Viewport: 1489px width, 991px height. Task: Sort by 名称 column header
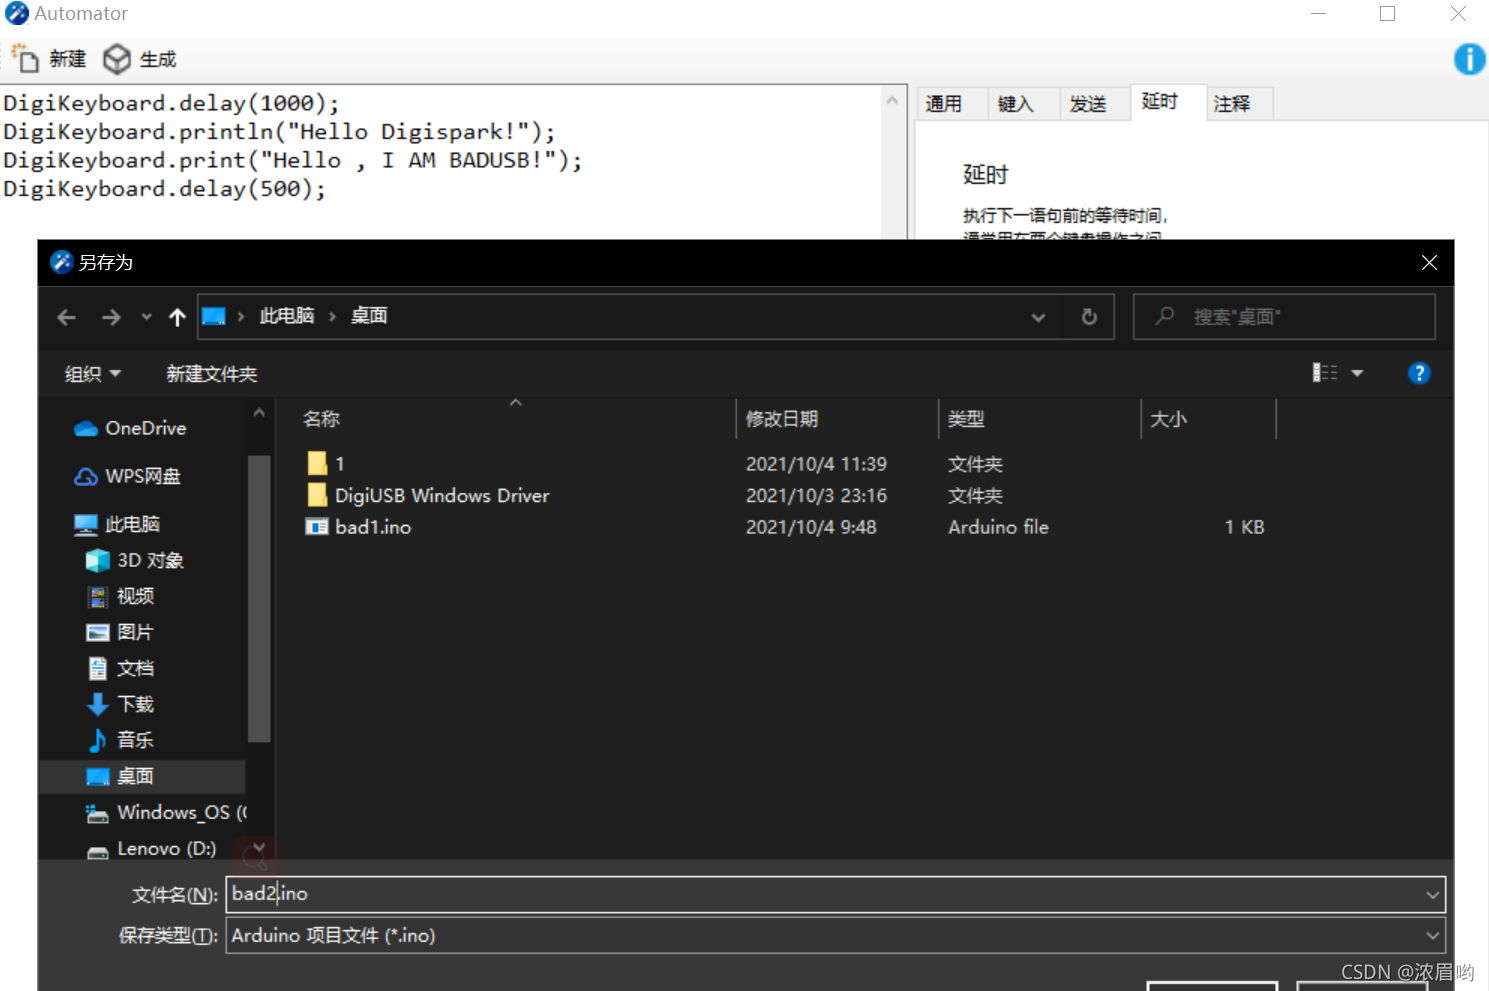click(x=321, y=419)
